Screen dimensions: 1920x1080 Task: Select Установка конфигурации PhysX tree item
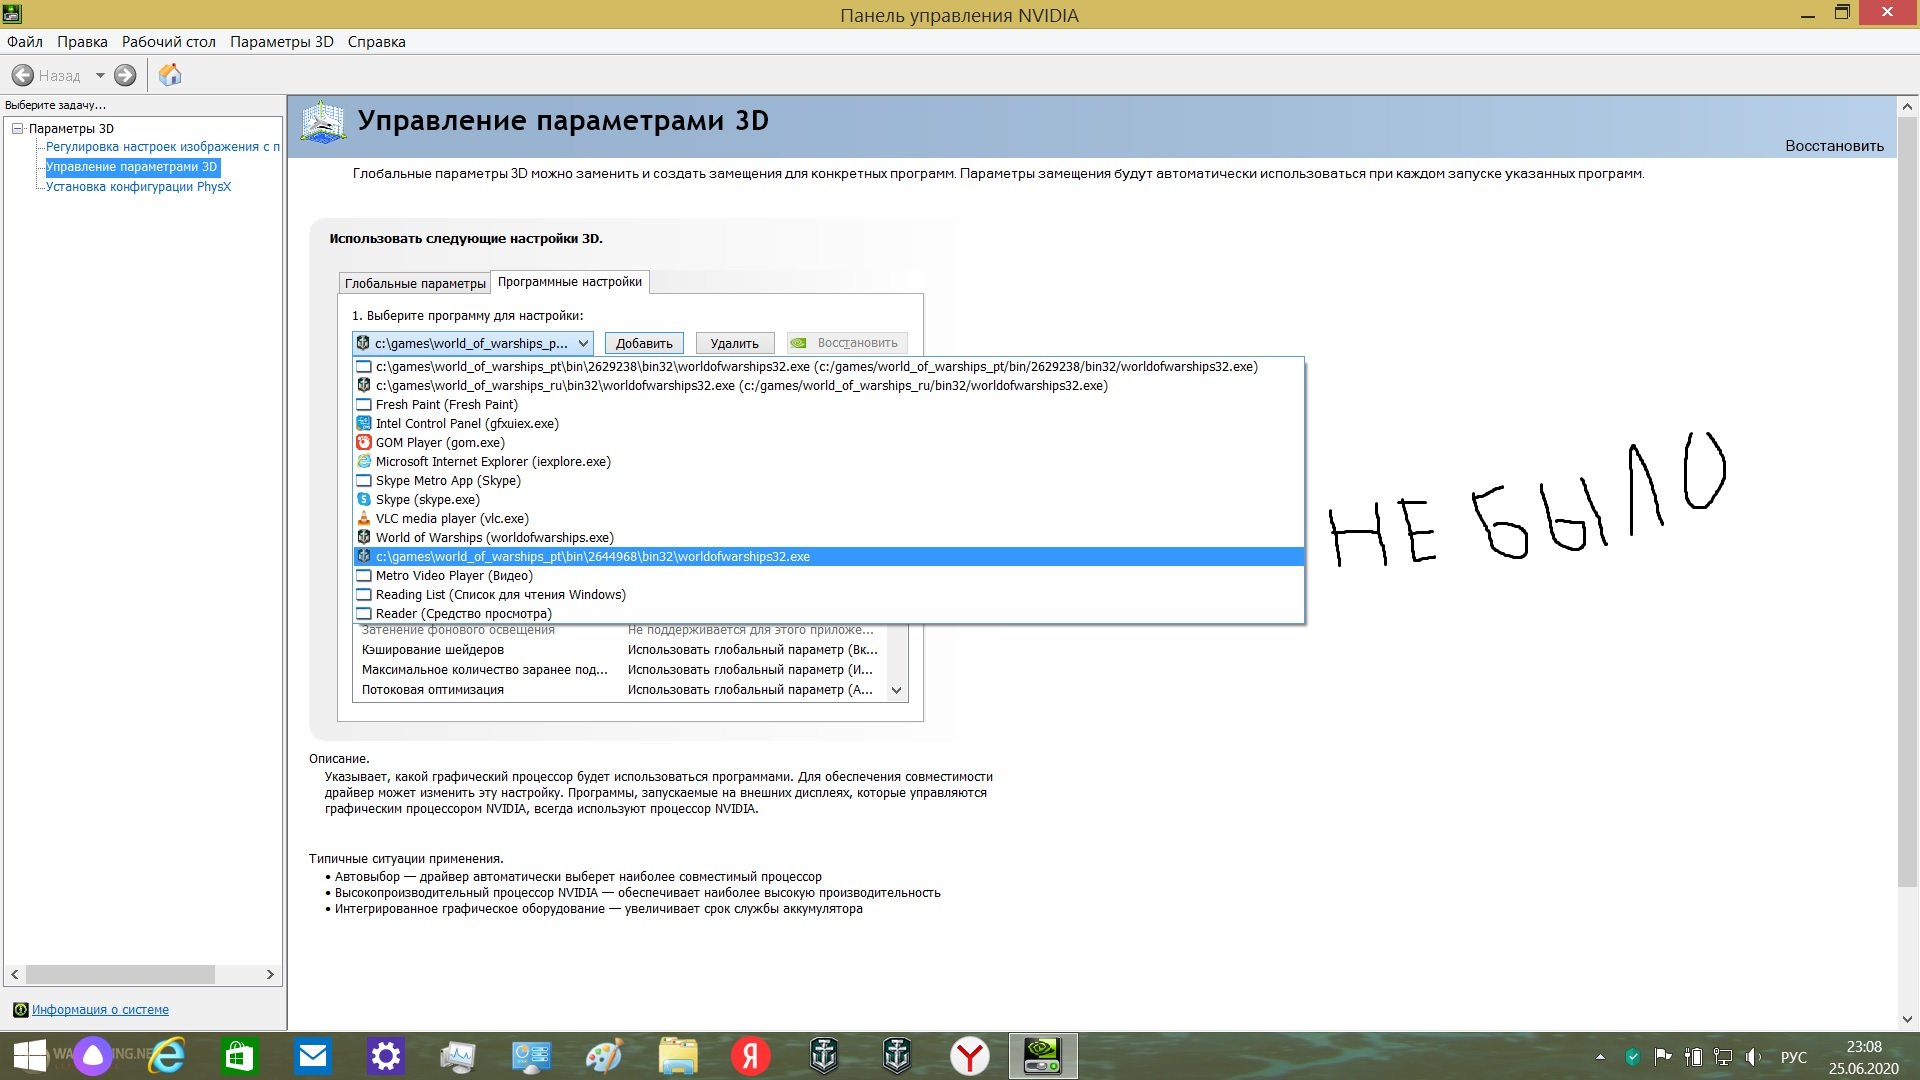(x=138, y=187)
